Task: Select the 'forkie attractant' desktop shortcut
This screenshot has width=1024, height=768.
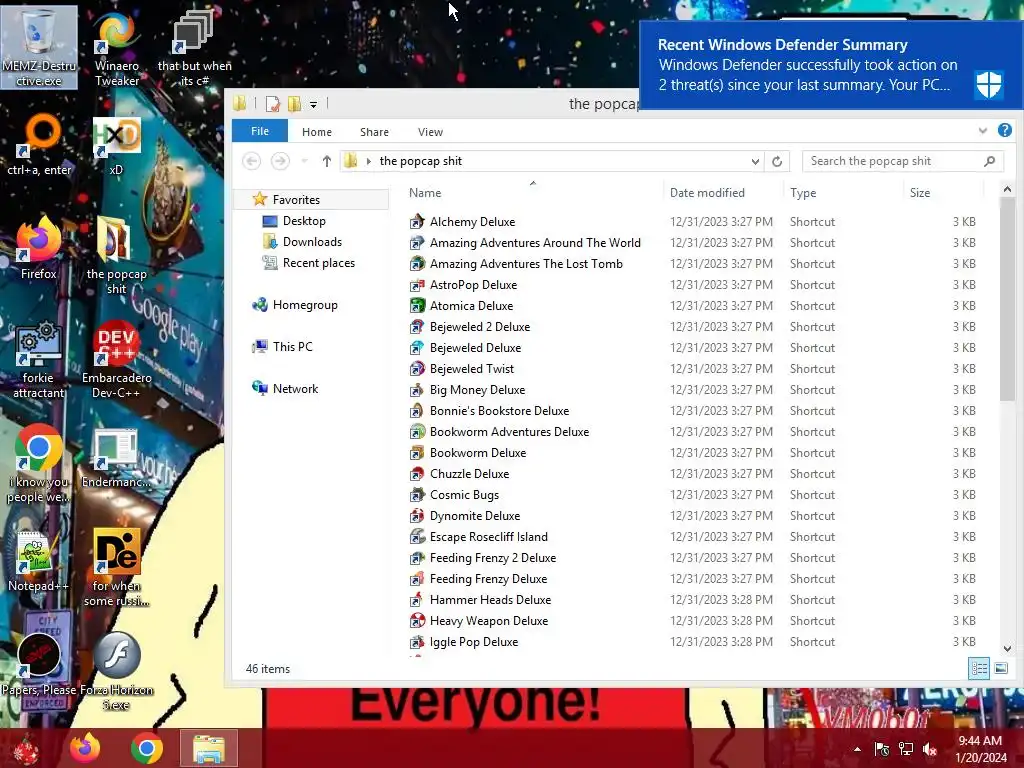Action: [39, 359]
